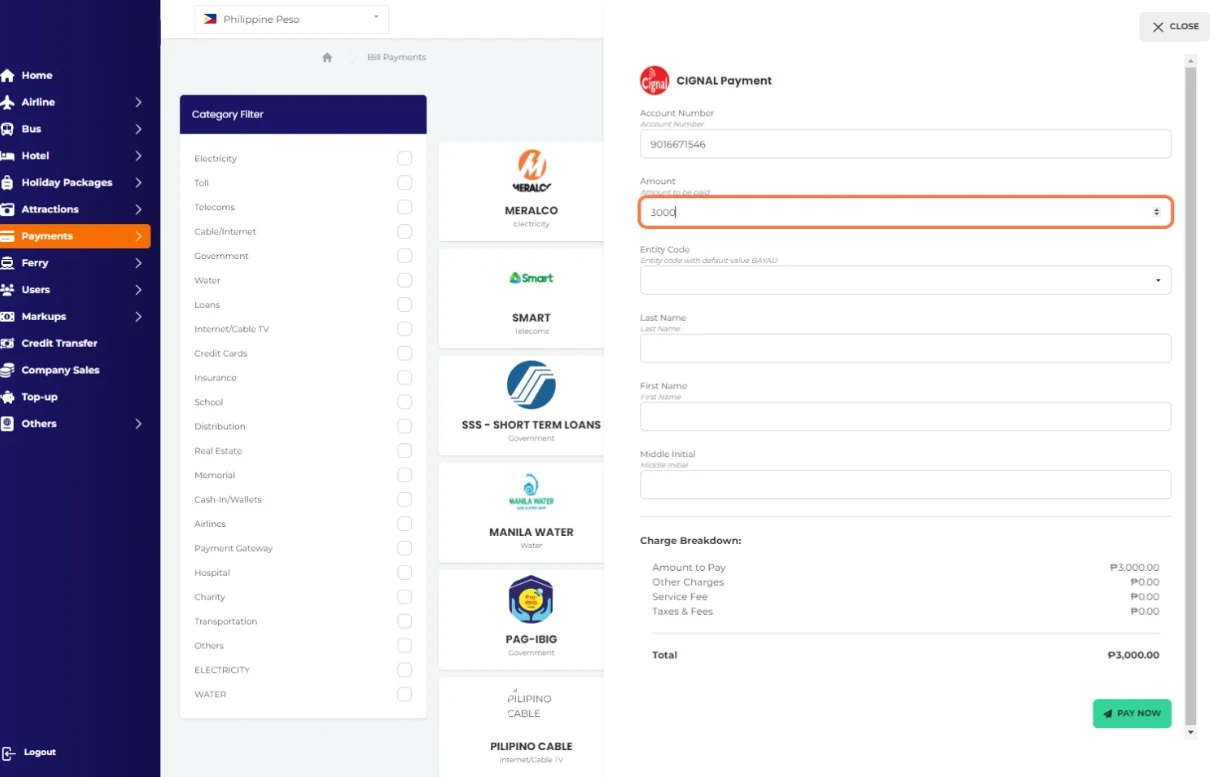Select Attractions in the sidebar
The image size is (1221, 777).
pyautogui.click(x=50, y=210)
